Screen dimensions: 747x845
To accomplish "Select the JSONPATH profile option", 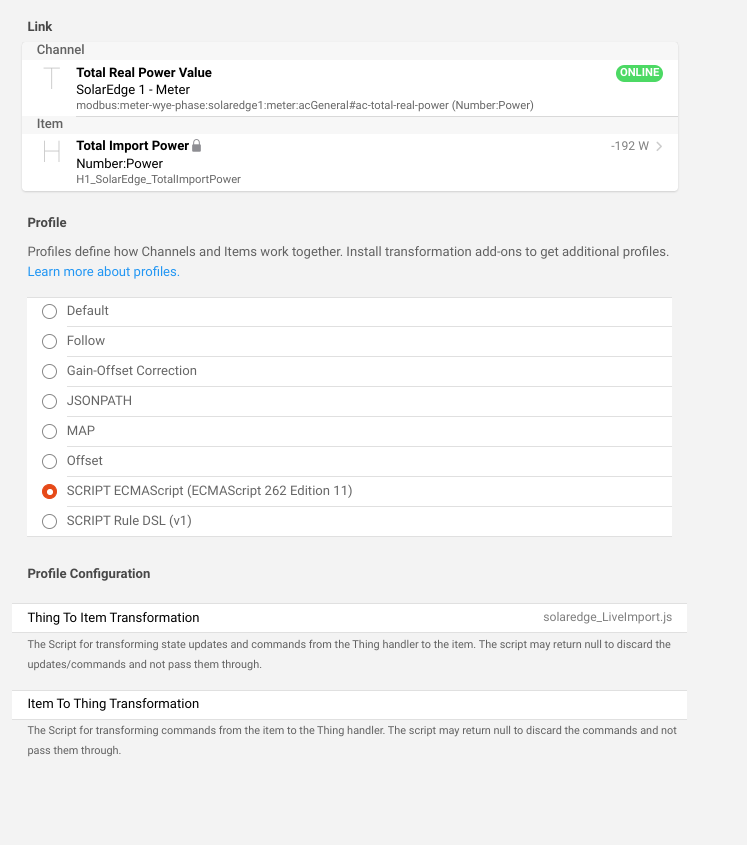I will click(x=50, y=401).
